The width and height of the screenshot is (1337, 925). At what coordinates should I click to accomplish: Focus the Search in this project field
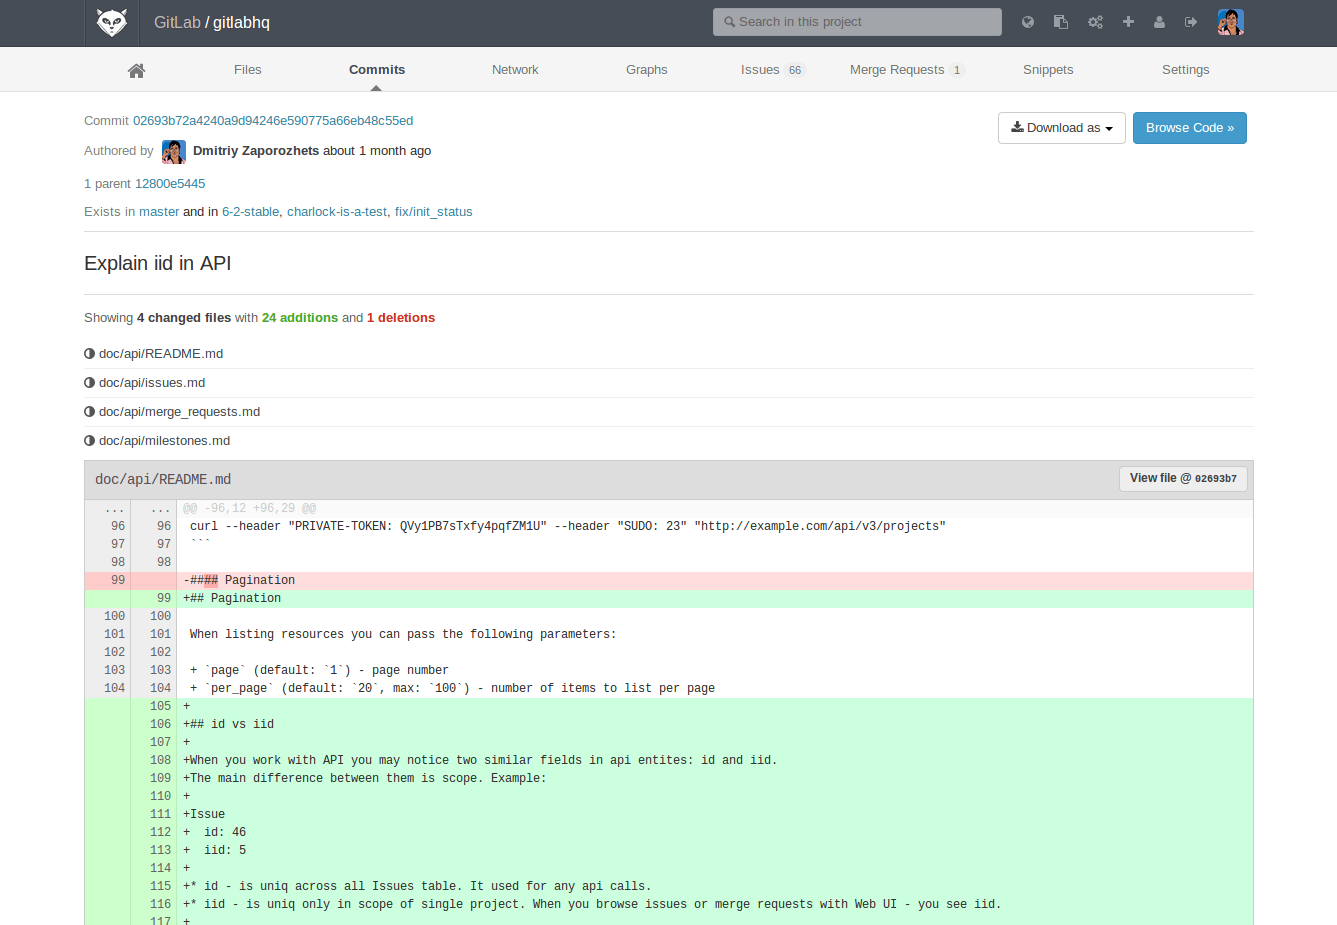(x=857, y=22)
